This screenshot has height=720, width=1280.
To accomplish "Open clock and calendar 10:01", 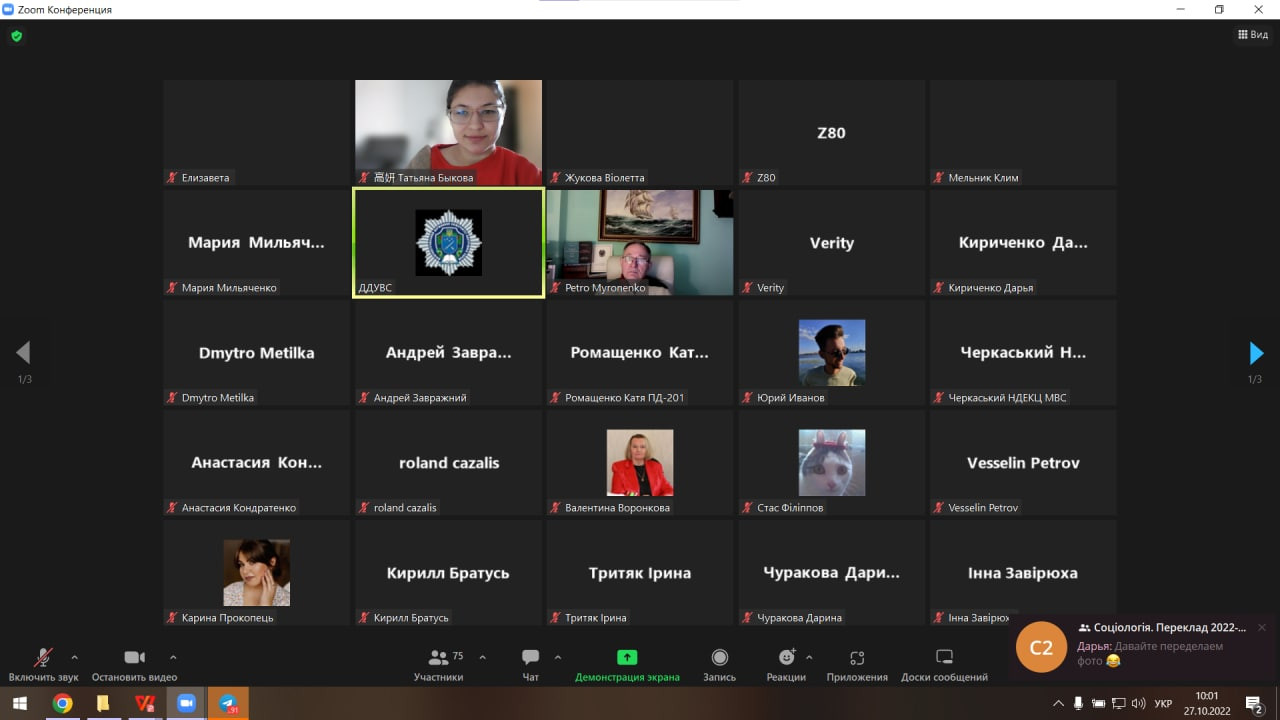I will [1207, 703].
